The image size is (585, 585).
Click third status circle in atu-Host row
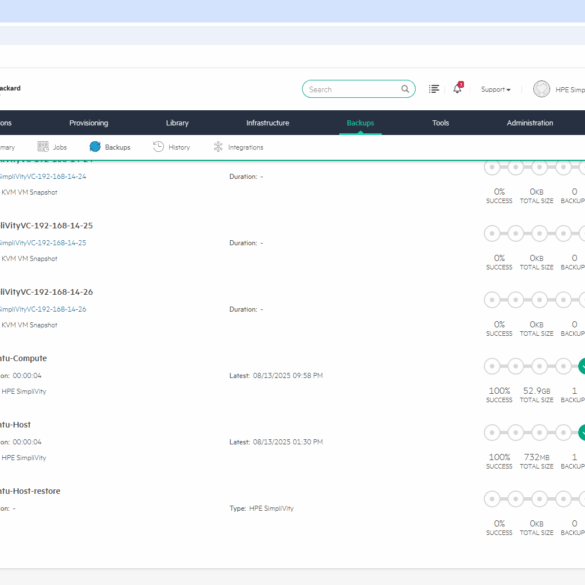coord(539,432)
